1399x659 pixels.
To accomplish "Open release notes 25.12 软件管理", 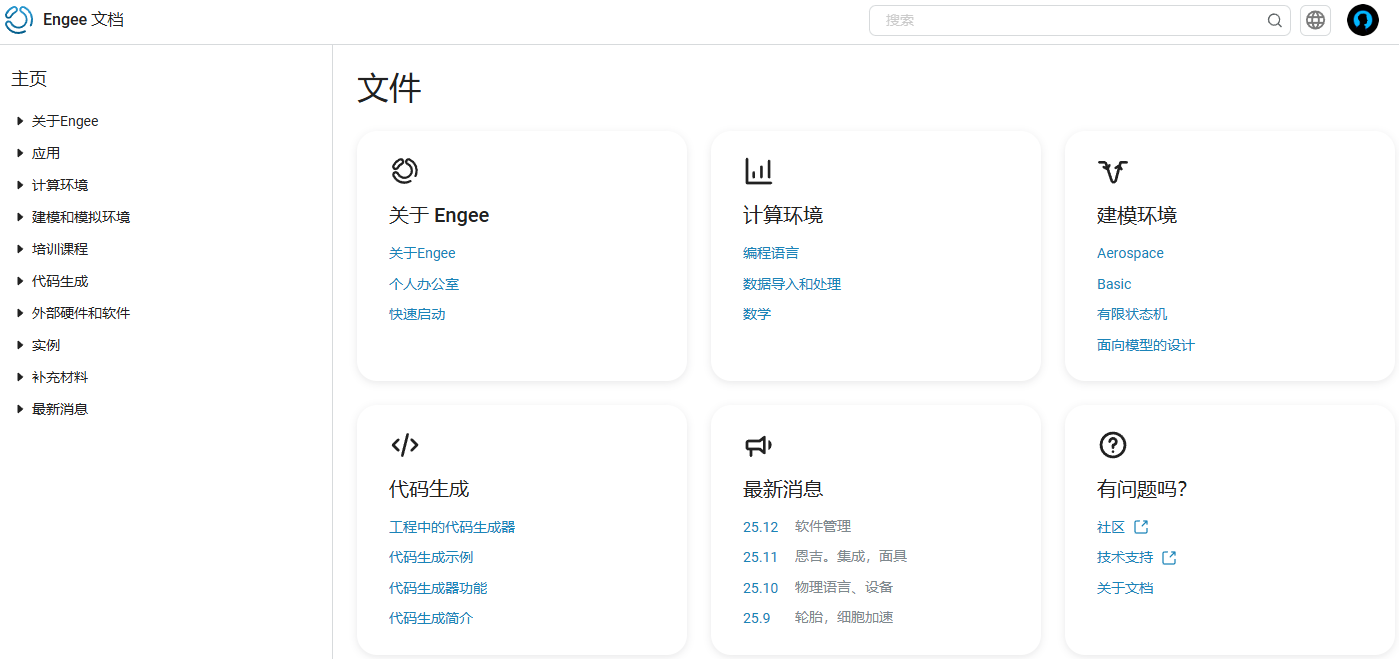I will (759, 526).
